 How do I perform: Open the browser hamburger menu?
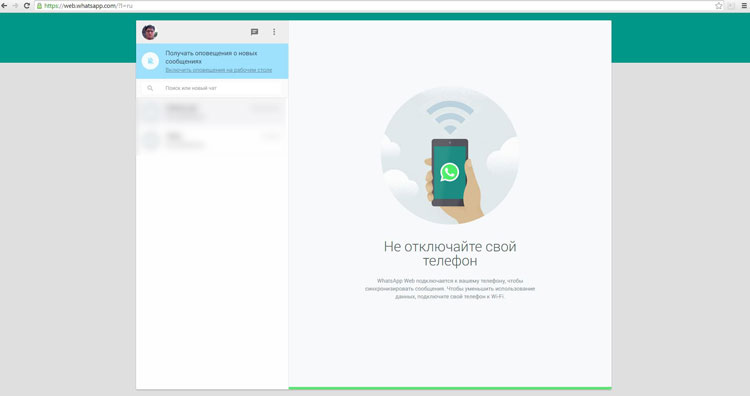click(744, 6)
